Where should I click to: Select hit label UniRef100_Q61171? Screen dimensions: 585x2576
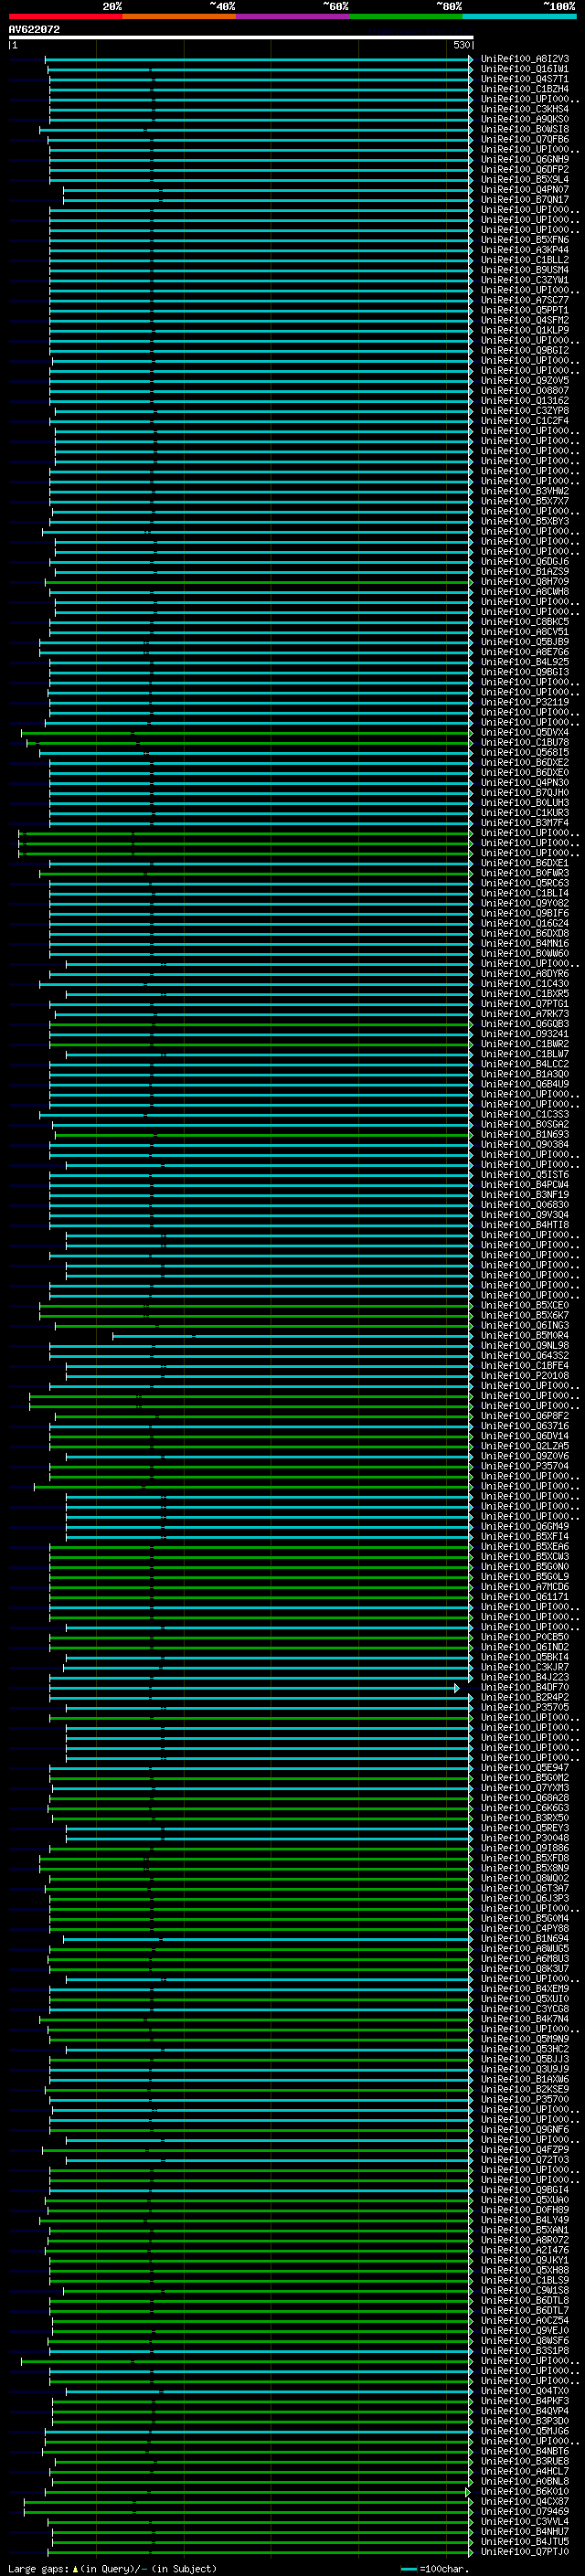[x=524, y=1597]
